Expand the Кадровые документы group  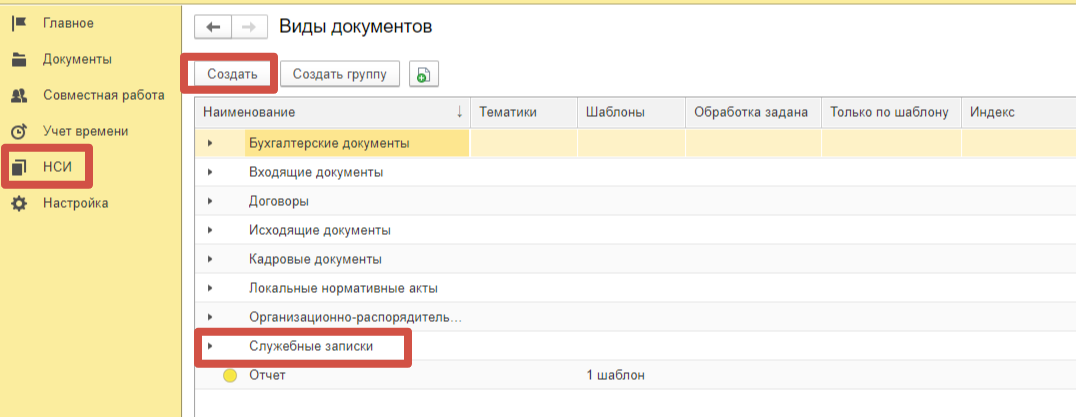(210, 260)
